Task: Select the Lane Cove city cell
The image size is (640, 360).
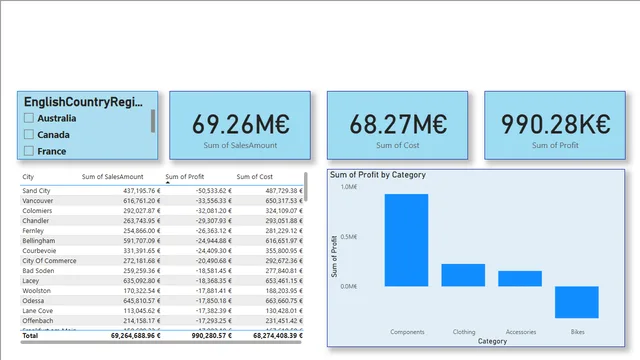Action: tap(38, 311)
